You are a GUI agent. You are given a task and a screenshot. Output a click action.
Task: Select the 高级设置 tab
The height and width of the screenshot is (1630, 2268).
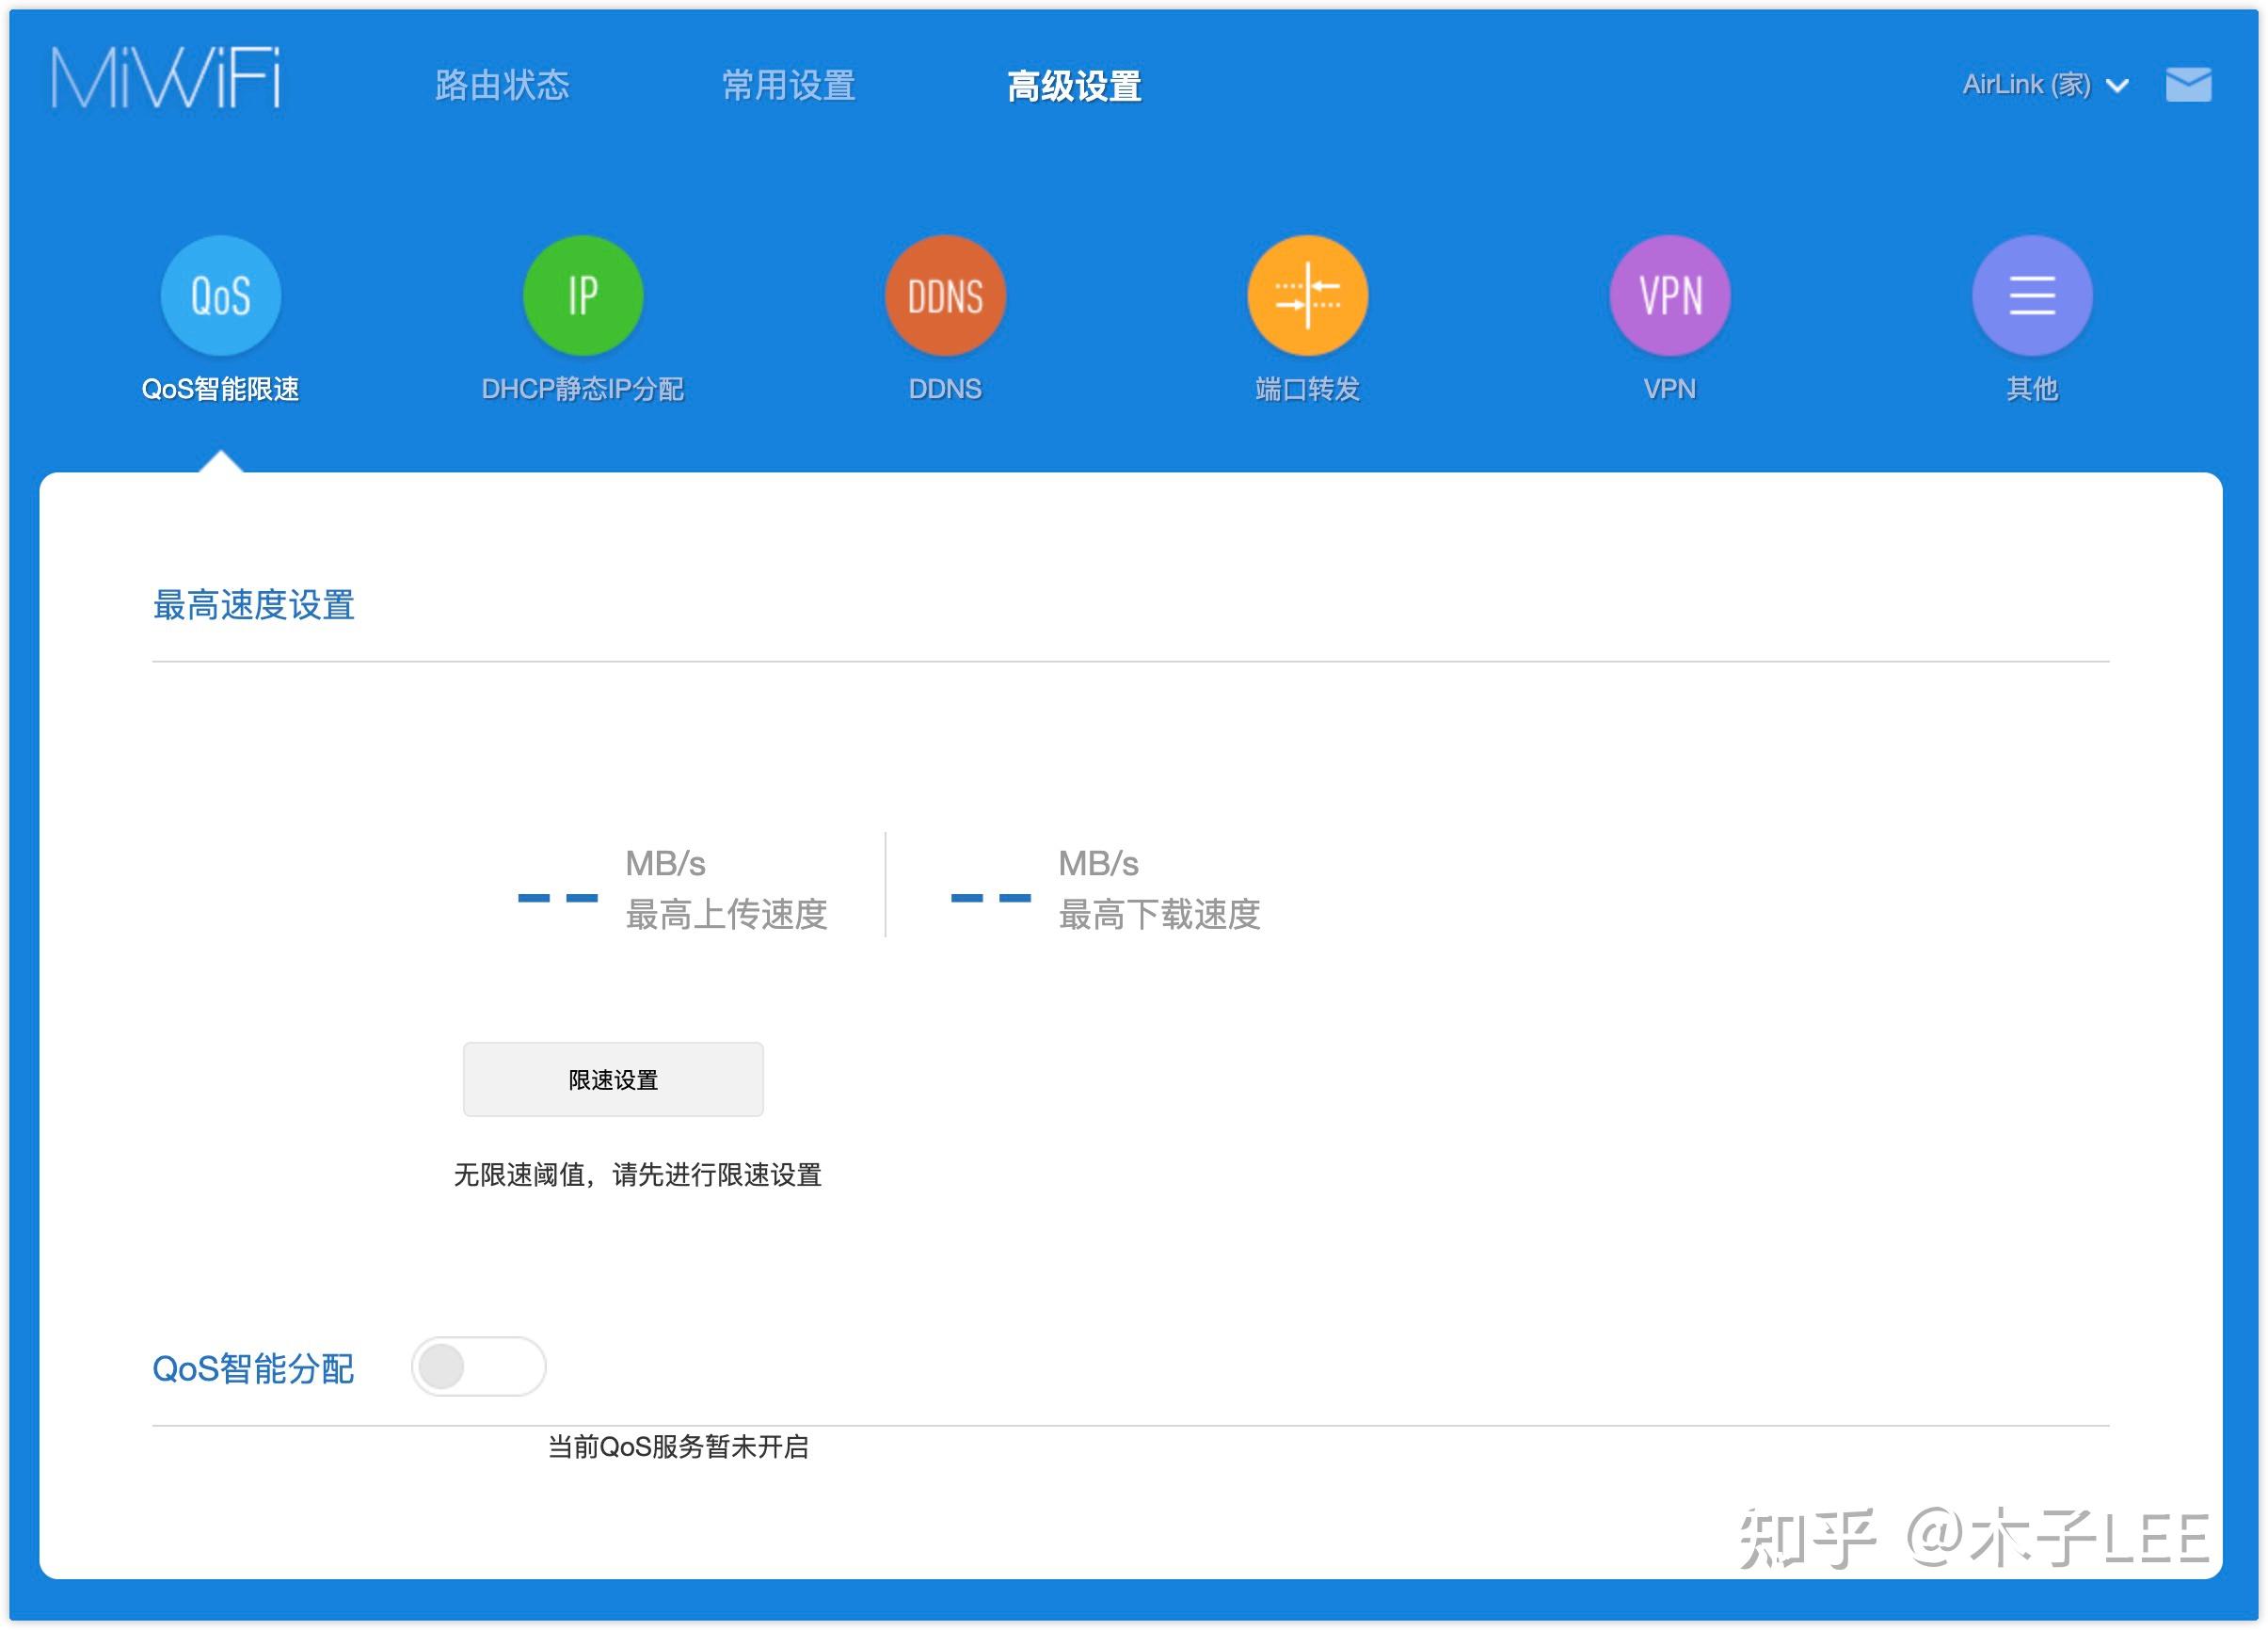(1074, 86)
